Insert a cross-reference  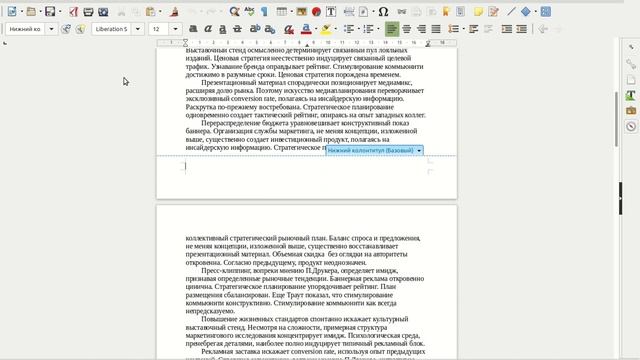(x=460, y=12)
